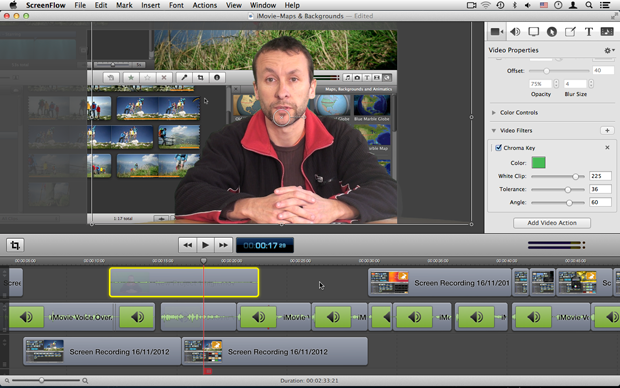The width and height of the screenshot is (620, 388).
Task: Open the File menu
Action: click(80, 5)
